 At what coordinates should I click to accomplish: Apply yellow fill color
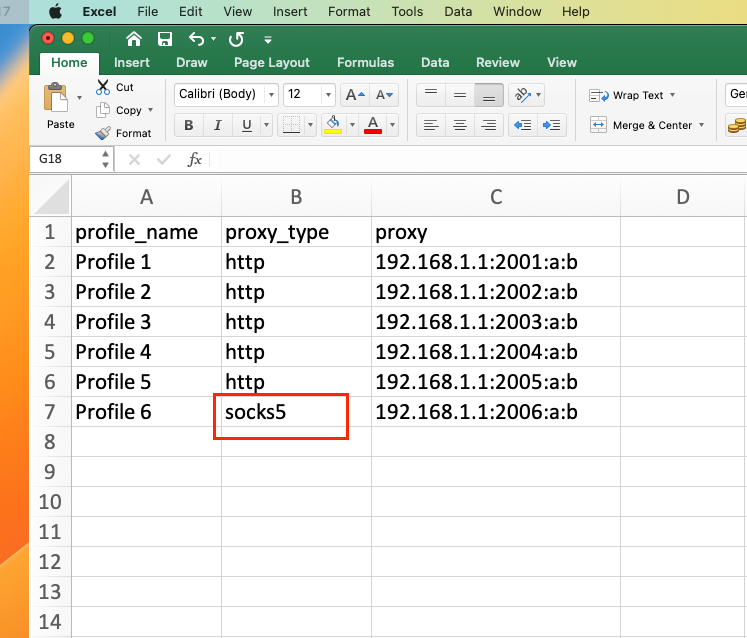[x=333, y=125]
